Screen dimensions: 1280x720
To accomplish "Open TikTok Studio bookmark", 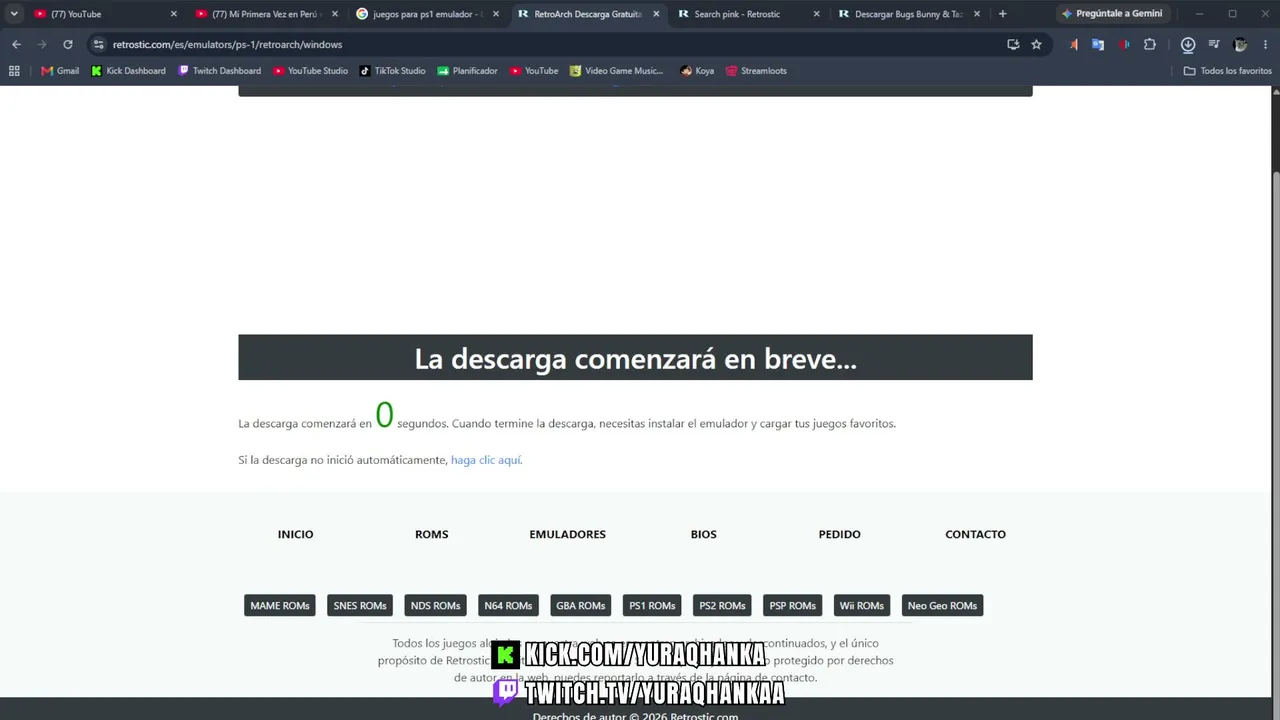I will pyautogui.click(x=393, y=71).
